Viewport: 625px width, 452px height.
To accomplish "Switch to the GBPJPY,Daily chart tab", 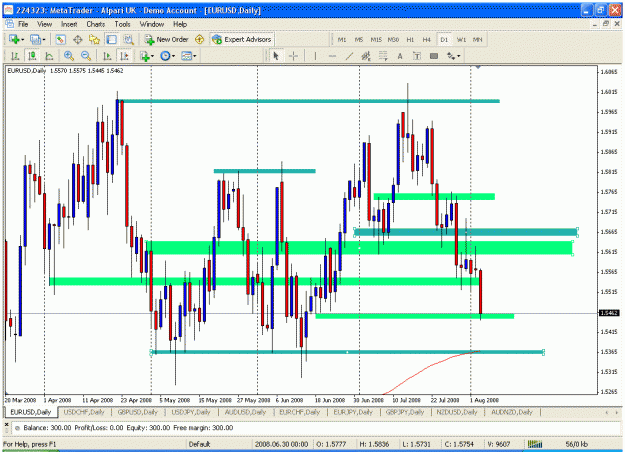I will (x=405, y=412).
